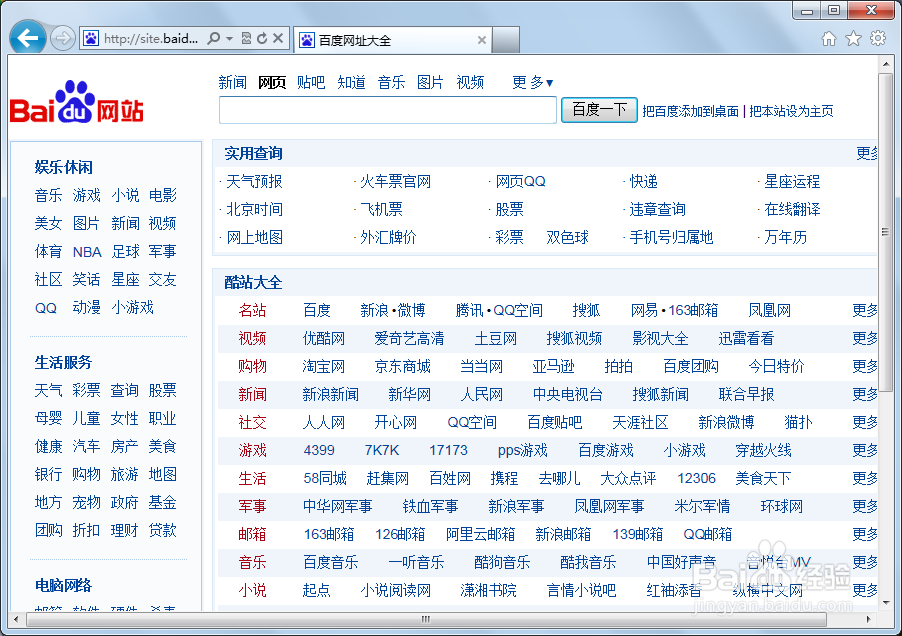Open the 人人网 link
Screen dimensions: 902x636
pyautogui.click(x=324, y=423)
